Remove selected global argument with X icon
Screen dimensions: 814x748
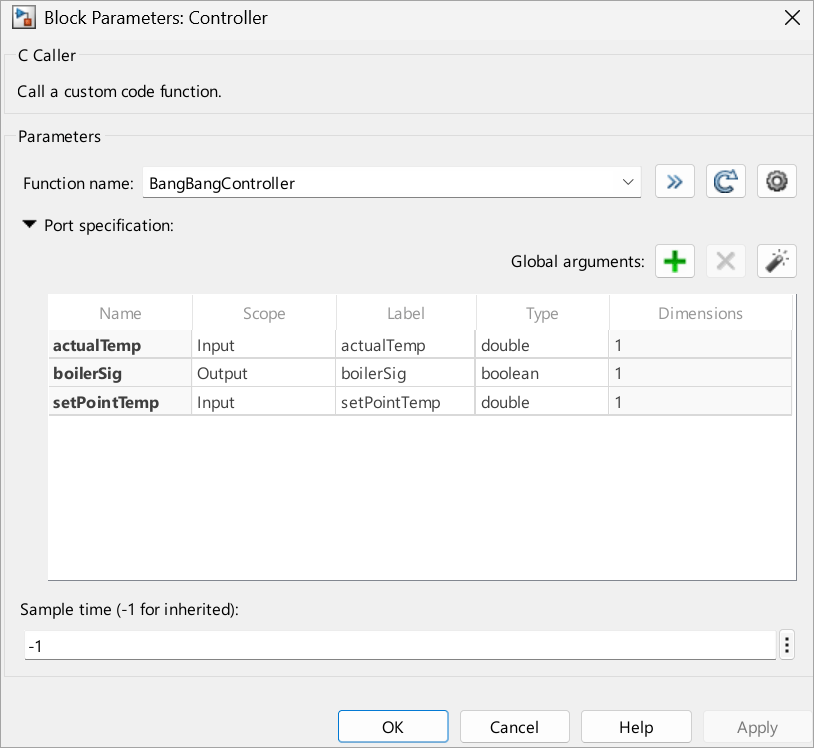[725, 261]
